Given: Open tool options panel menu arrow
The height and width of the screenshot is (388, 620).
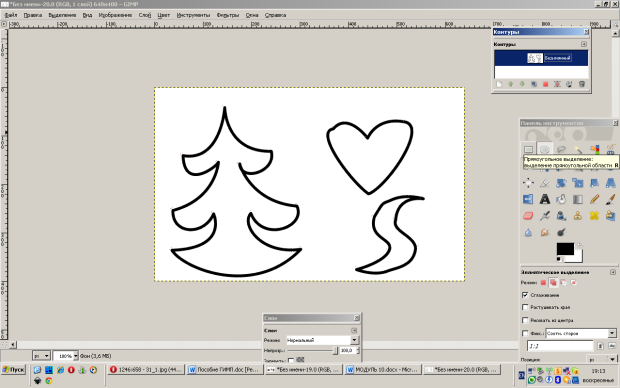Looking at the screenshot, I should click(x=613, y=272).
